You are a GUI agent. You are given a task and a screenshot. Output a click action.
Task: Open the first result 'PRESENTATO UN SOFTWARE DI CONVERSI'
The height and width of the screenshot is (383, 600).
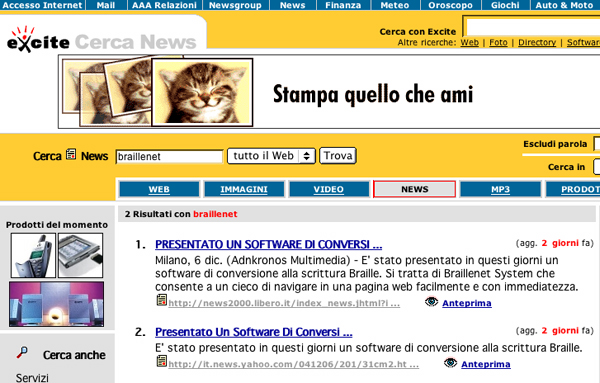pyautogui.click(x=269, y=244)
